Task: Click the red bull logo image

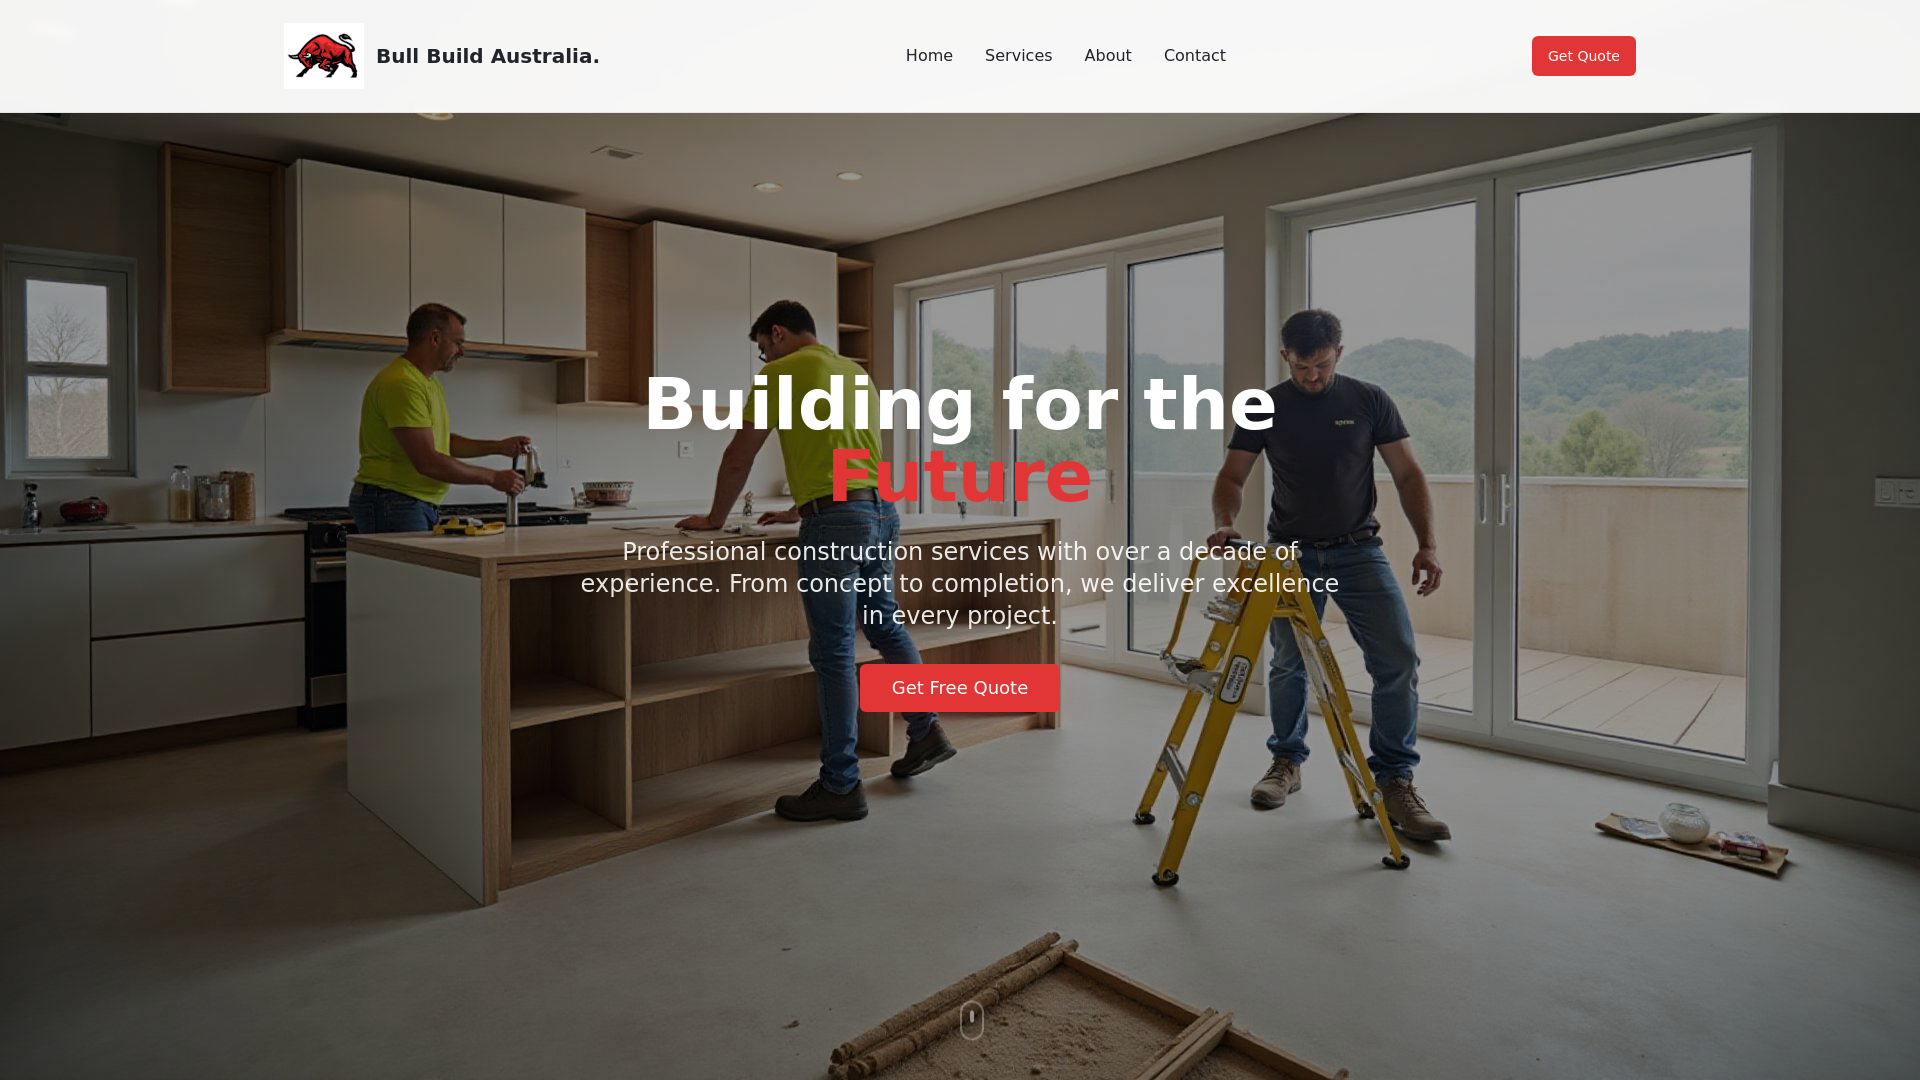Action: [x=324, y=56]
